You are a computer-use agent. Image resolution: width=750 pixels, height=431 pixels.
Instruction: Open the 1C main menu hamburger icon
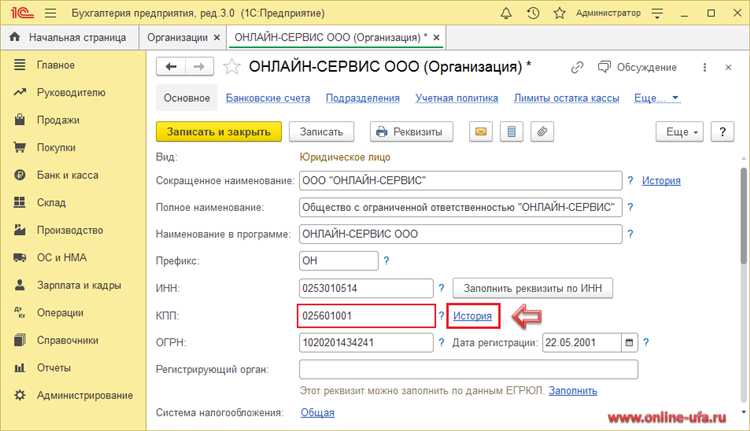click(x=50, y=13)
